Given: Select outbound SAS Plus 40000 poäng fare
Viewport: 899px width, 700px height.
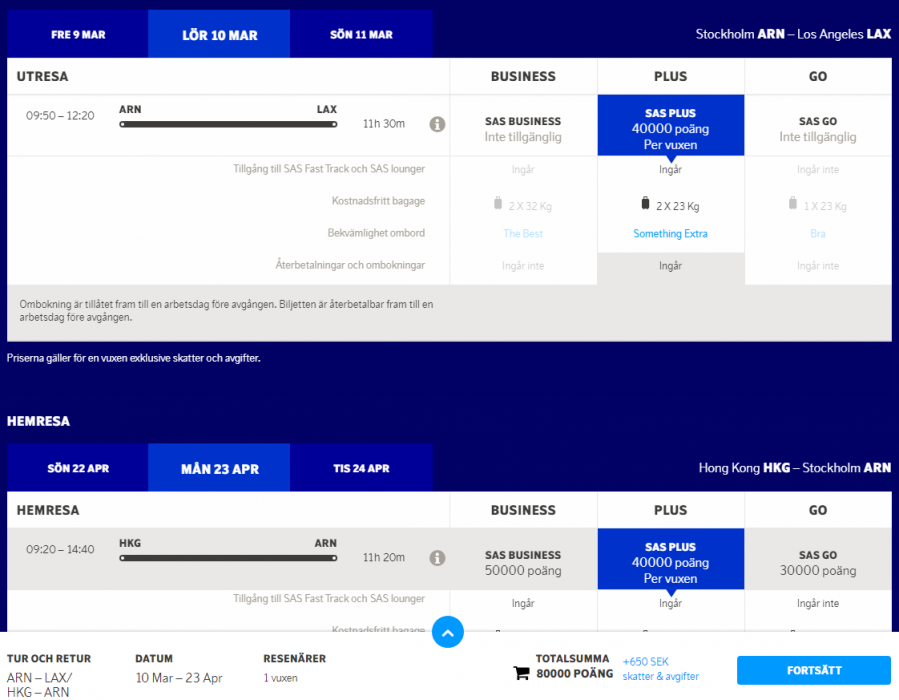Looking at the screenshot, I should click(670, 127).
